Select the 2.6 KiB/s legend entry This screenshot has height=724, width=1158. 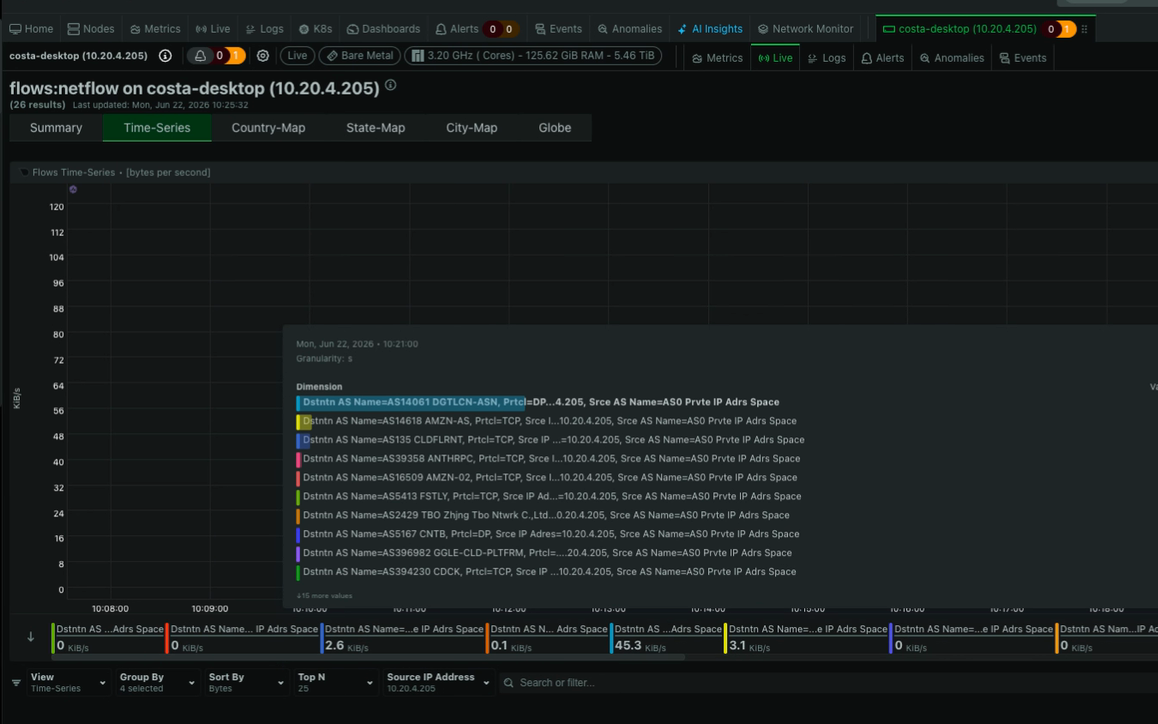pyautogui.click(x=402, y=638)
